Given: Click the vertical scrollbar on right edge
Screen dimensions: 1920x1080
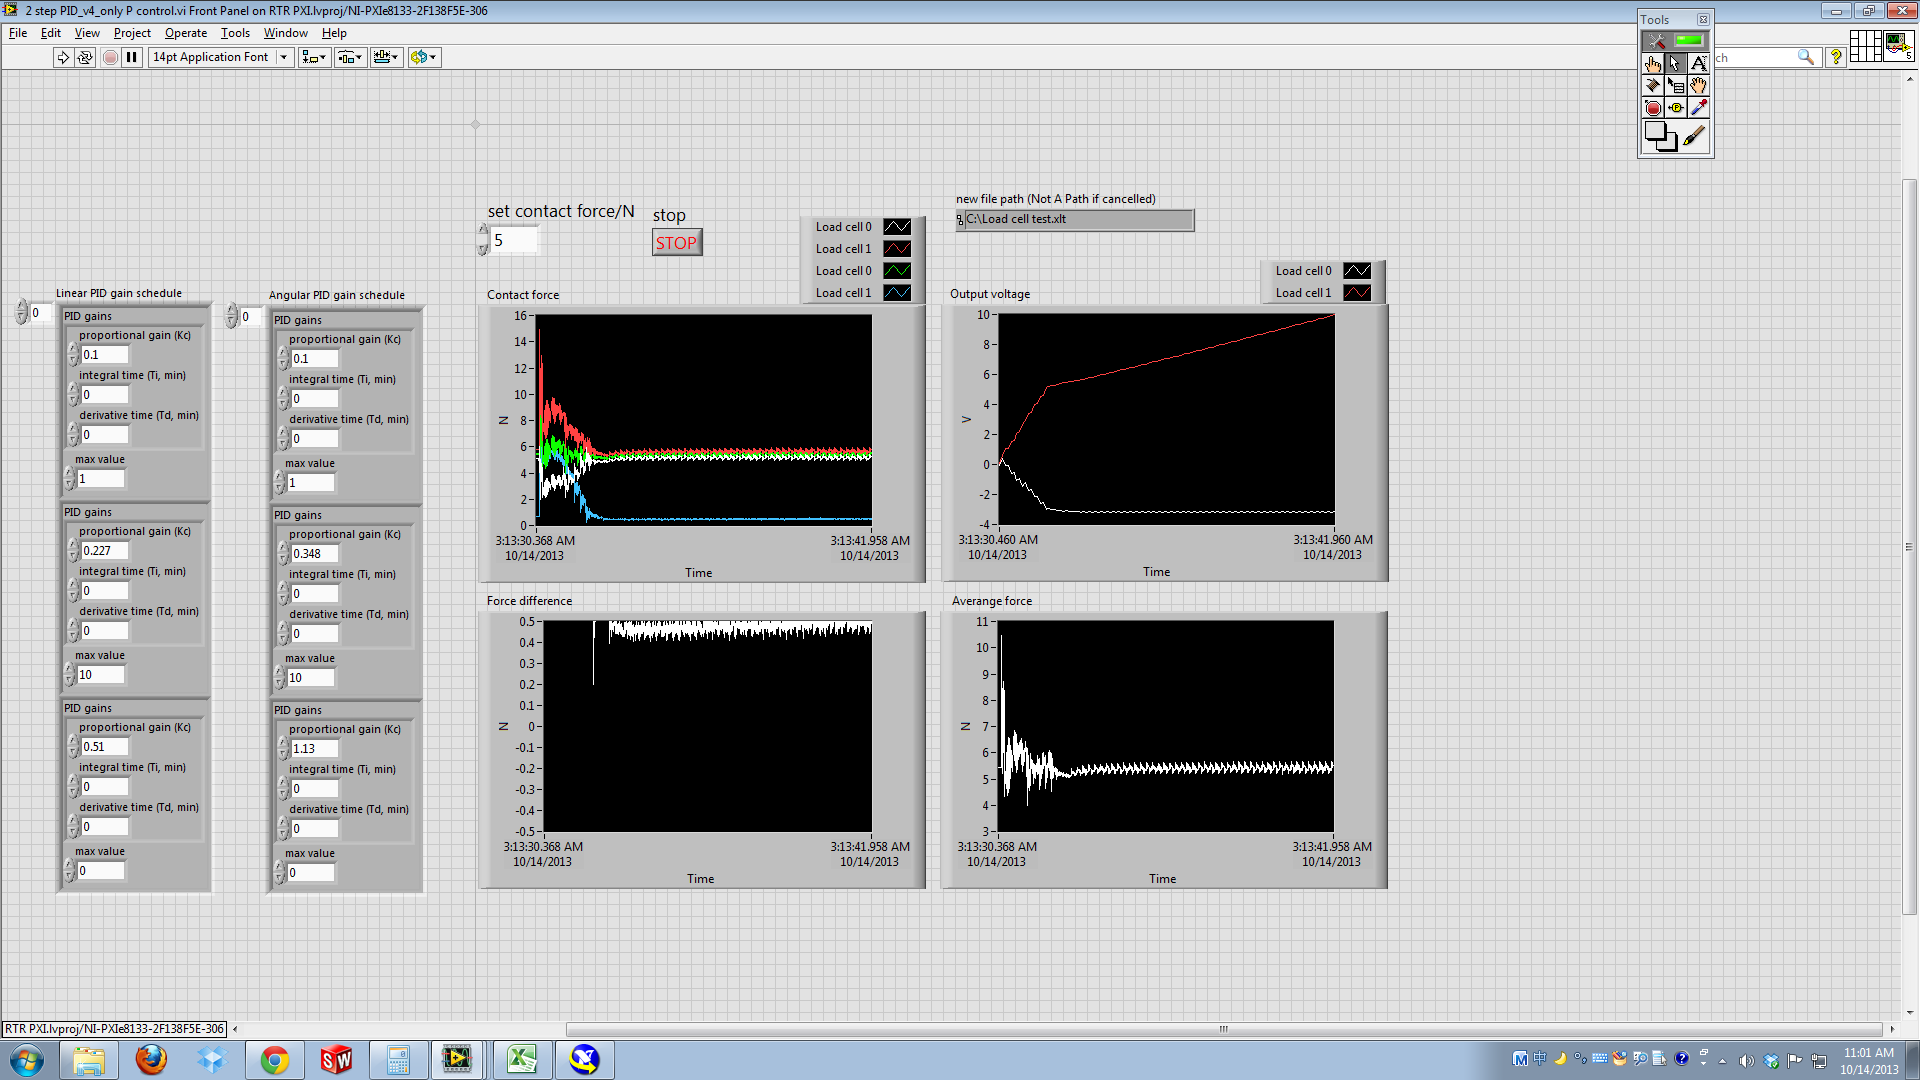Looking at the screenshot, I should click(1909, 546).
